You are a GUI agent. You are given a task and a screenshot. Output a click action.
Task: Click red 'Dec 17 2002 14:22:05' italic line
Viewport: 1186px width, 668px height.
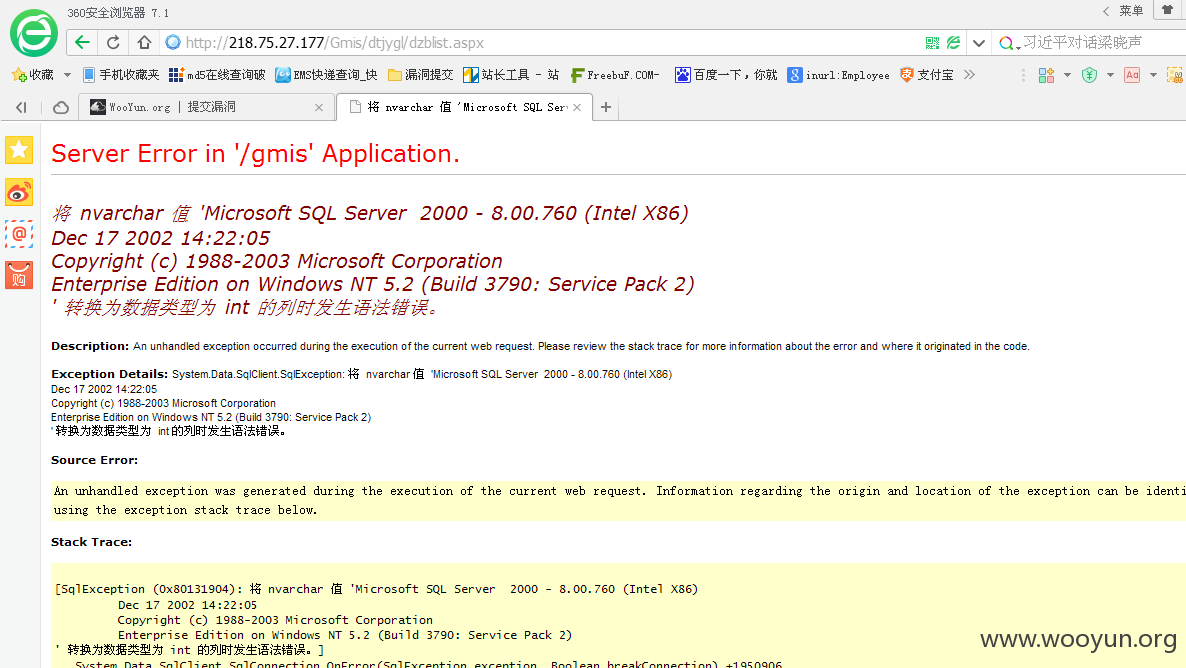click(x=160, y=238)
